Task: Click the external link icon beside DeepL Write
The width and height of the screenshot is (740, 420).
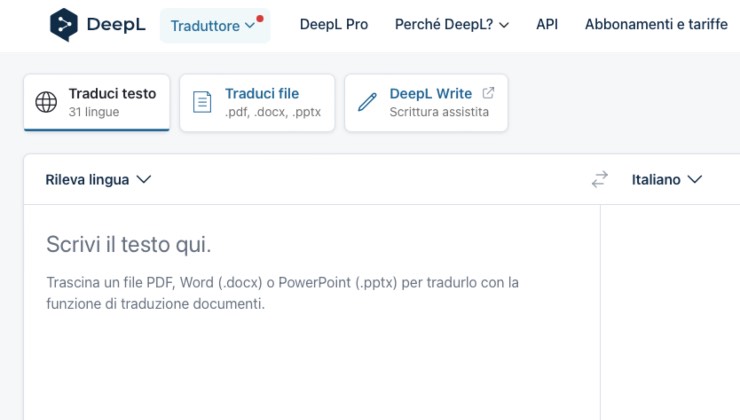Action: pos(488,93)
